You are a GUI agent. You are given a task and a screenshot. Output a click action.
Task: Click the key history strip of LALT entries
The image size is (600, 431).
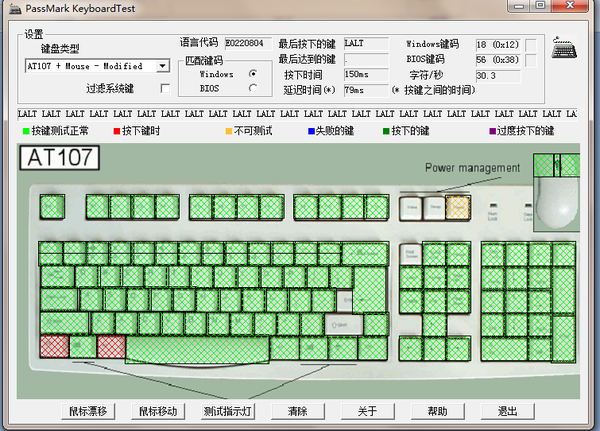297,114
